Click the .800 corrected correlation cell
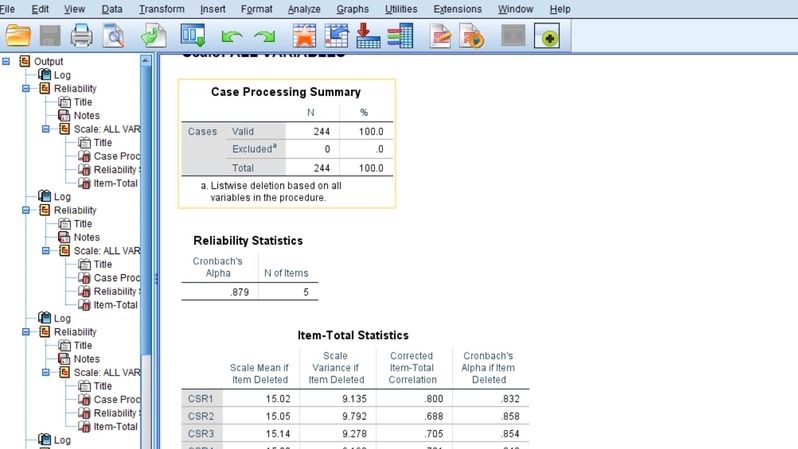 [434, 399]
